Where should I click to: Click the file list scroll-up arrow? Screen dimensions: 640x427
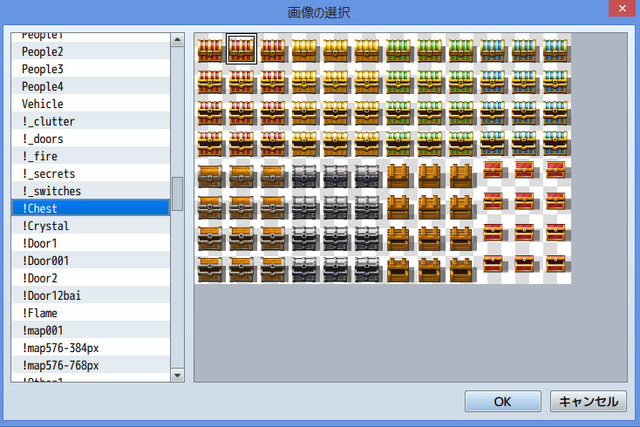point(177,40)
